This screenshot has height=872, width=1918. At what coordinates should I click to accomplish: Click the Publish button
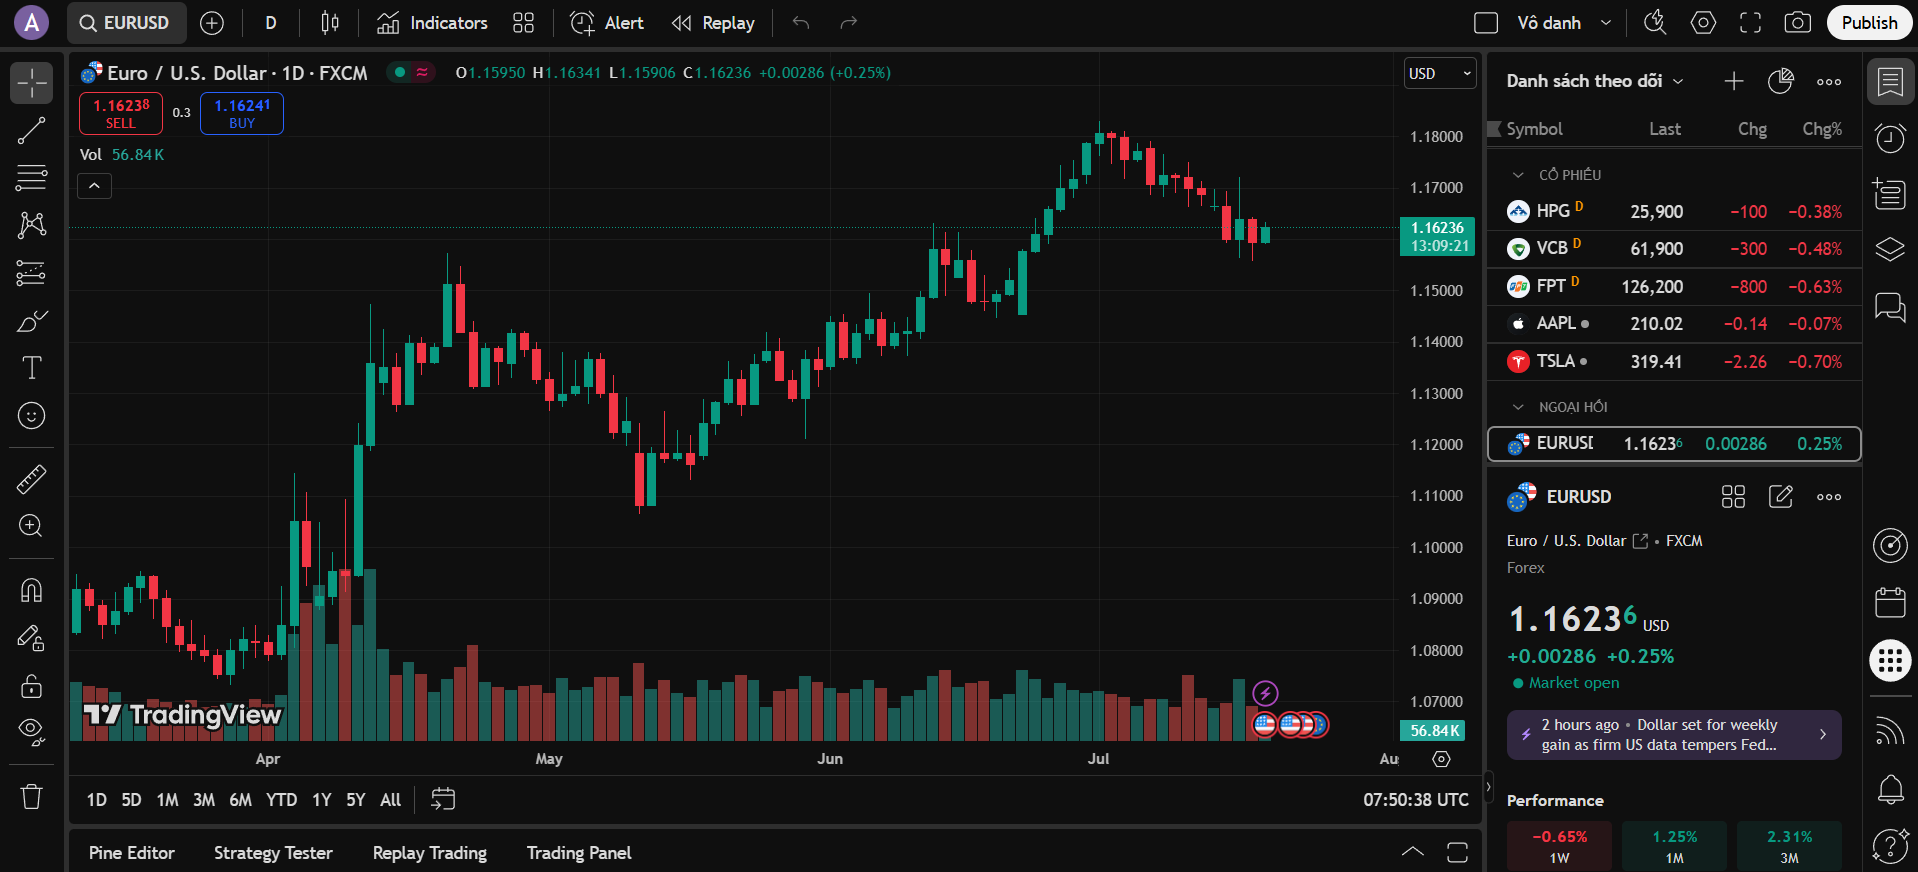click(x=1869, y=23)
